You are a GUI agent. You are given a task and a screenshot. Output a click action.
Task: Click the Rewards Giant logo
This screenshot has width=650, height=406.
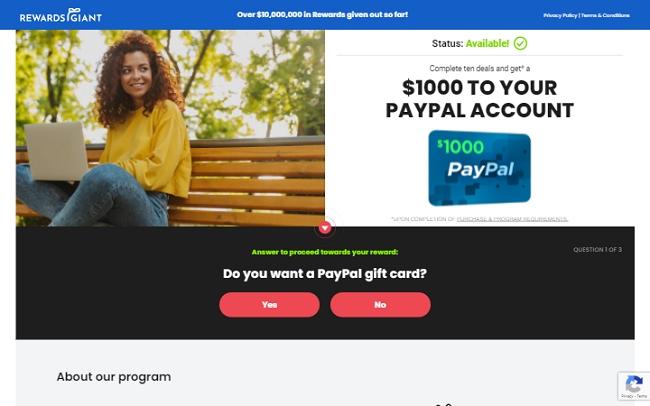tap(61, 15)
